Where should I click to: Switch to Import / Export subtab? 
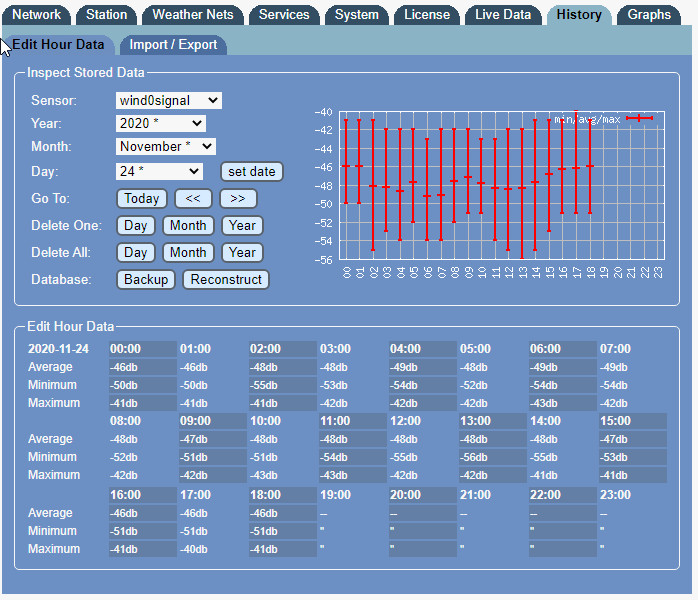pyautogui.click(x=173, y=45)
